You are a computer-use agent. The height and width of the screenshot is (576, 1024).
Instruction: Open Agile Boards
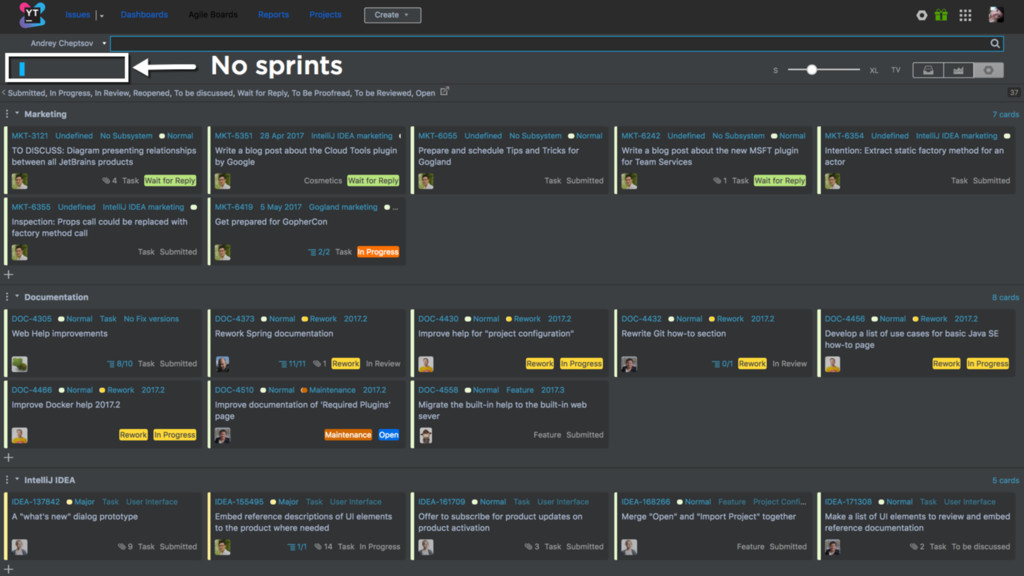click(213, 14)
